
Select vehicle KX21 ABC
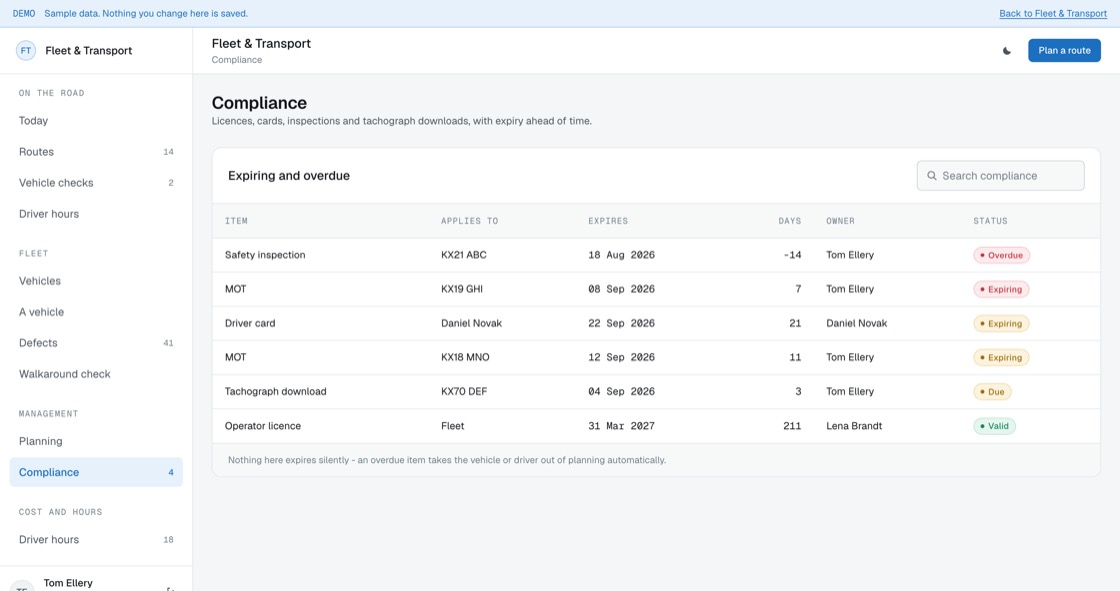[x=464, y=255]
